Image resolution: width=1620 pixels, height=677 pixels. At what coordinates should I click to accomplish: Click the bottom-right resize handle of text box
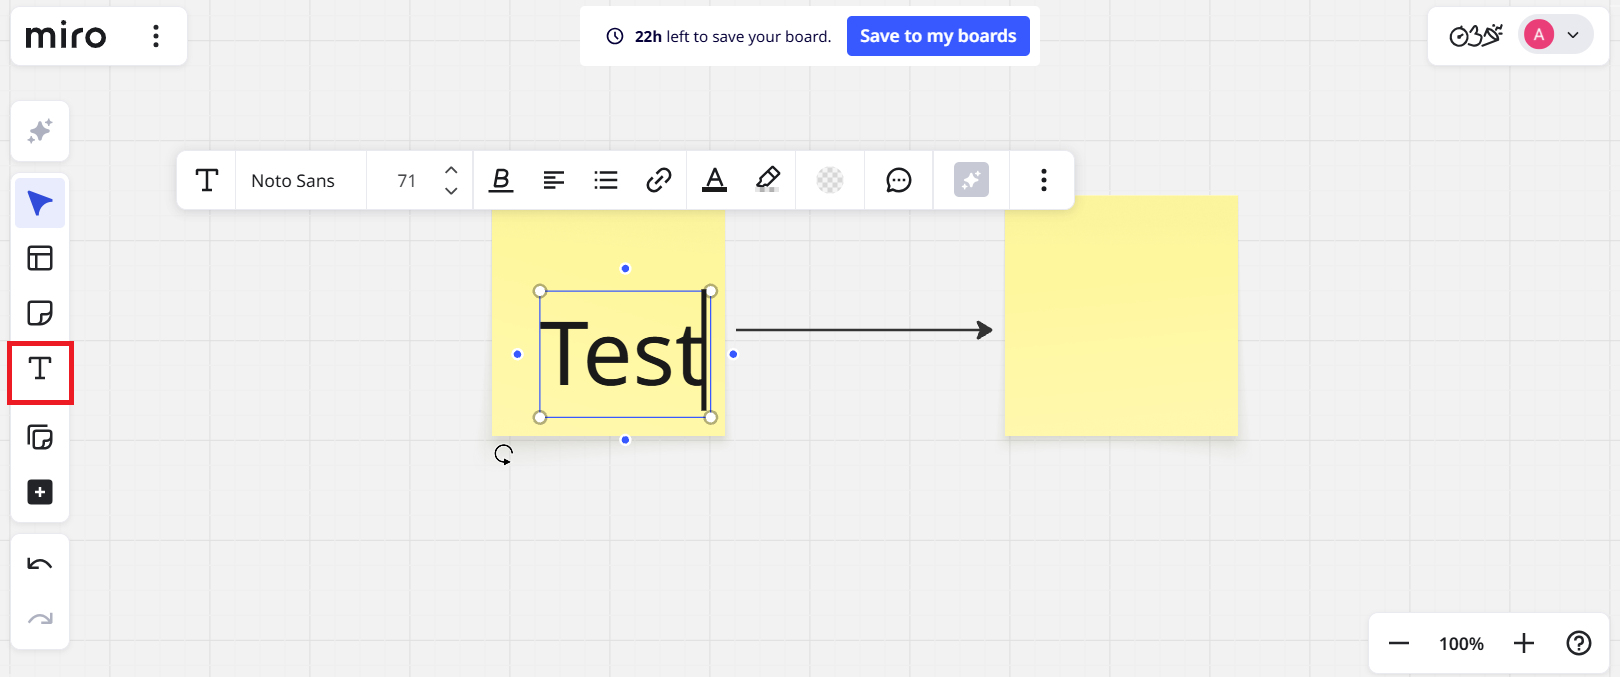tap(711, 417)
